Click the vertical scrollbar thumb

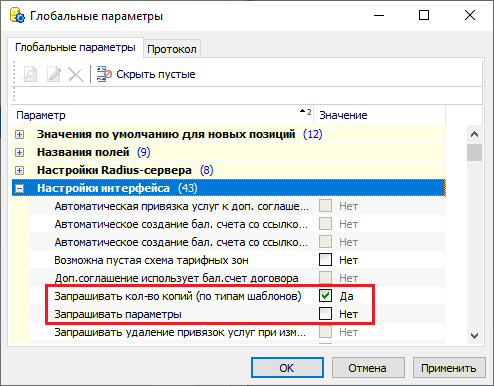[474, 152]
